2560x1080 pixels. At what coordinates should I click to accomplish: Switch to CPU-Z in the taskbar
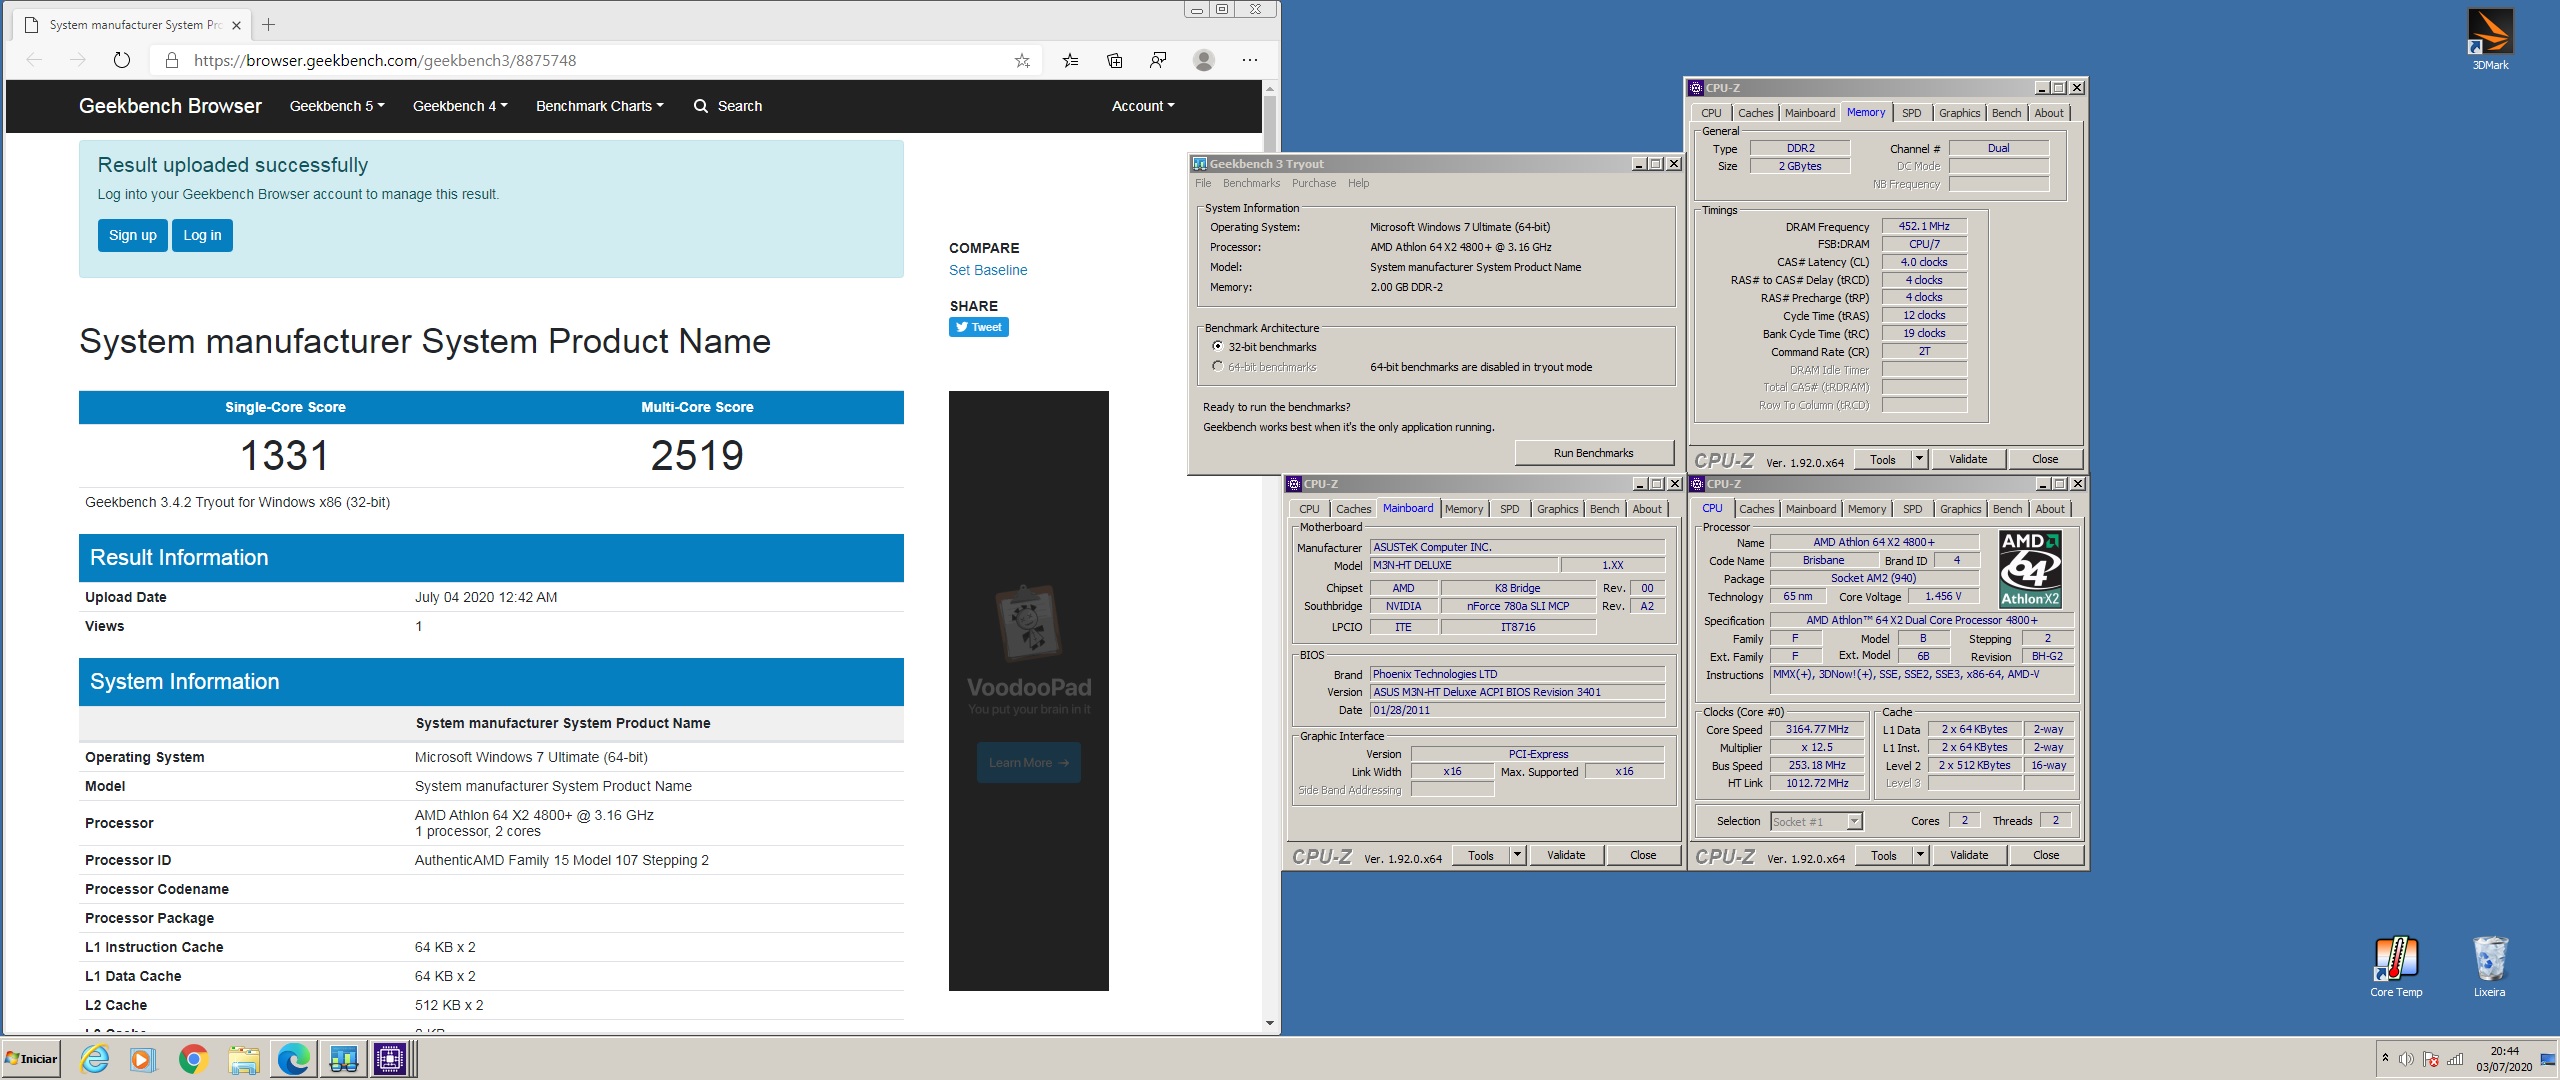(x=391, y=1059)
